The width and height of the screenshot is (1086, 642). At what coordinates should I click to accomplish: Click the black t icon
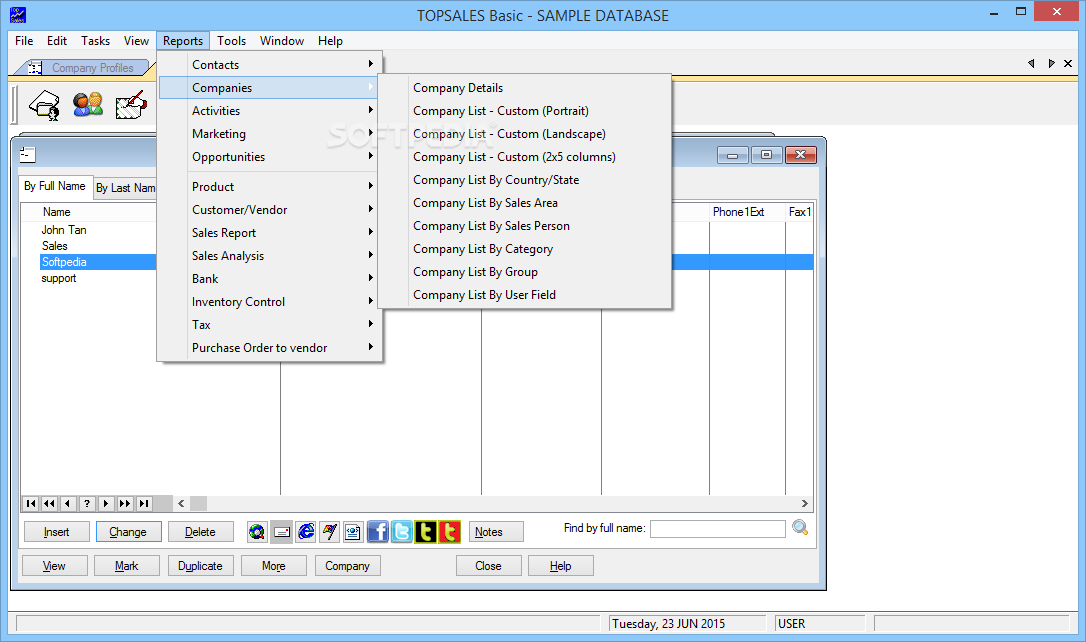pyautogui.click(x=425, y=532)
